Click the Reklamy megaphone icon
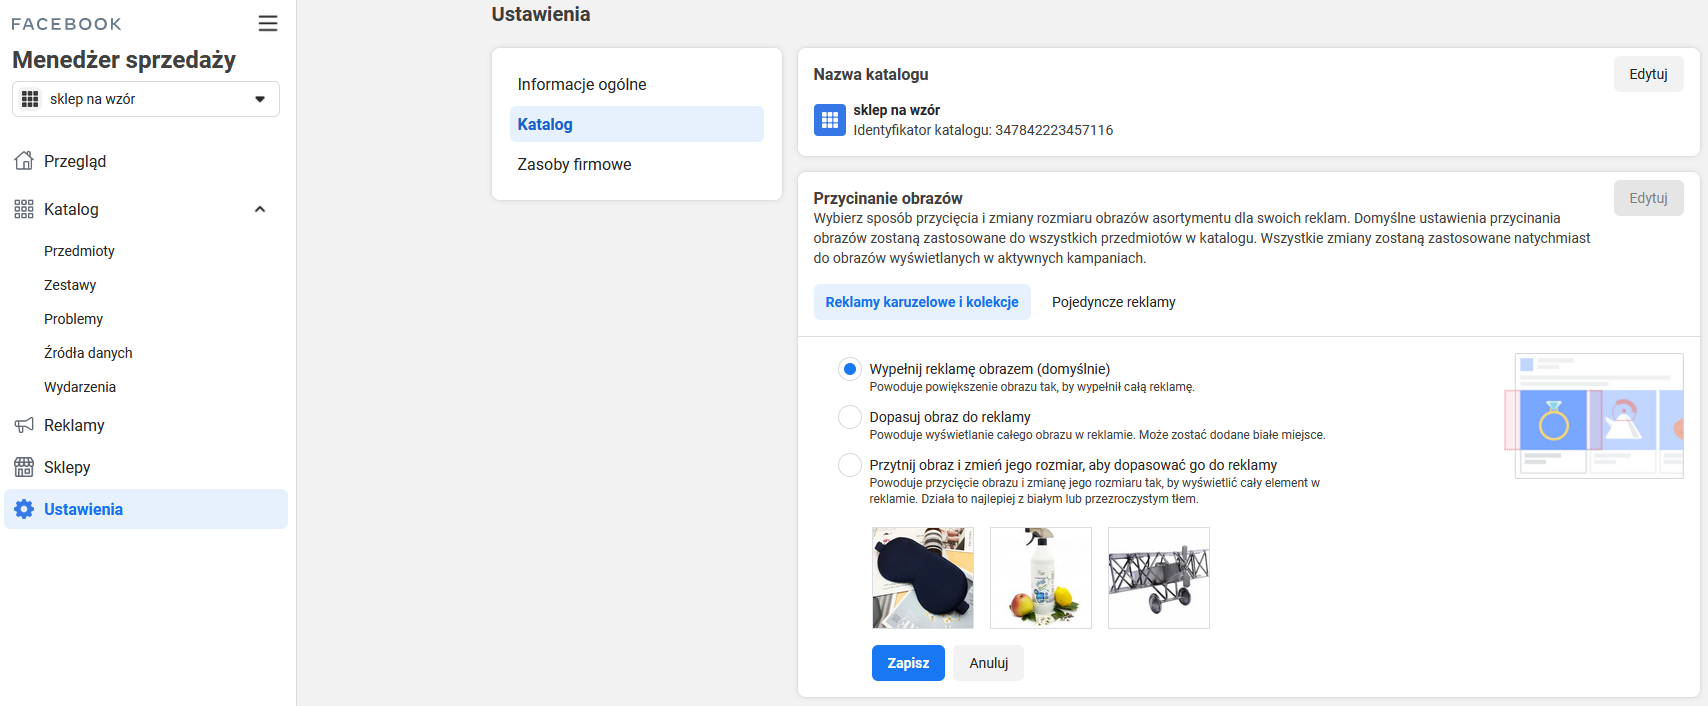Screen dimensions: 1708x706 click(24, 425)
